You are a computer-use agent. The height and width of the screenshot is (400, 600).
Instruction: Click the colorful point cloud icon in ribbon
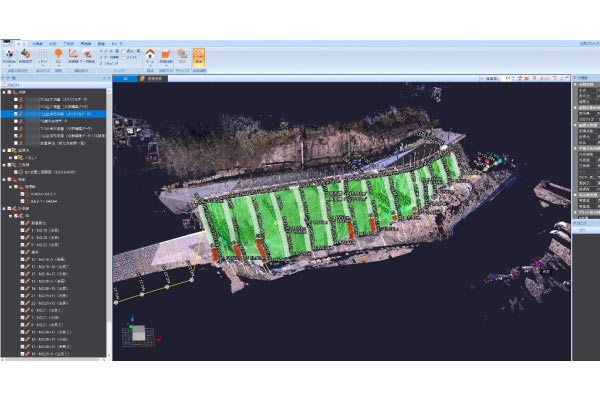(8, 54)
